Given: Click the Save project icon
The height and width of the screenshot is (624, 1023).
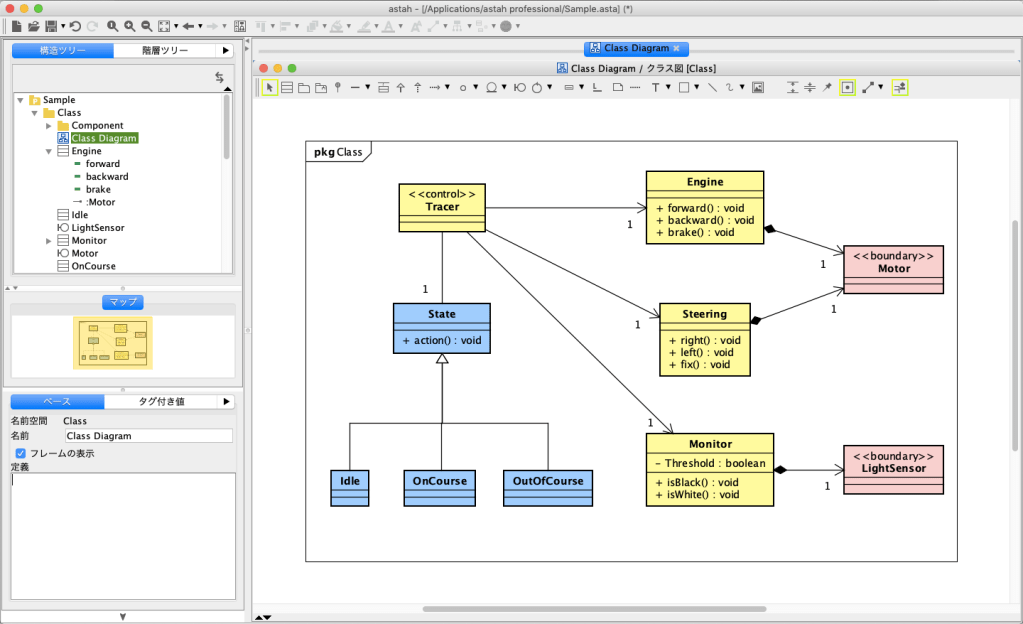Looking at the screenshot, I should (x=50, y=26).
